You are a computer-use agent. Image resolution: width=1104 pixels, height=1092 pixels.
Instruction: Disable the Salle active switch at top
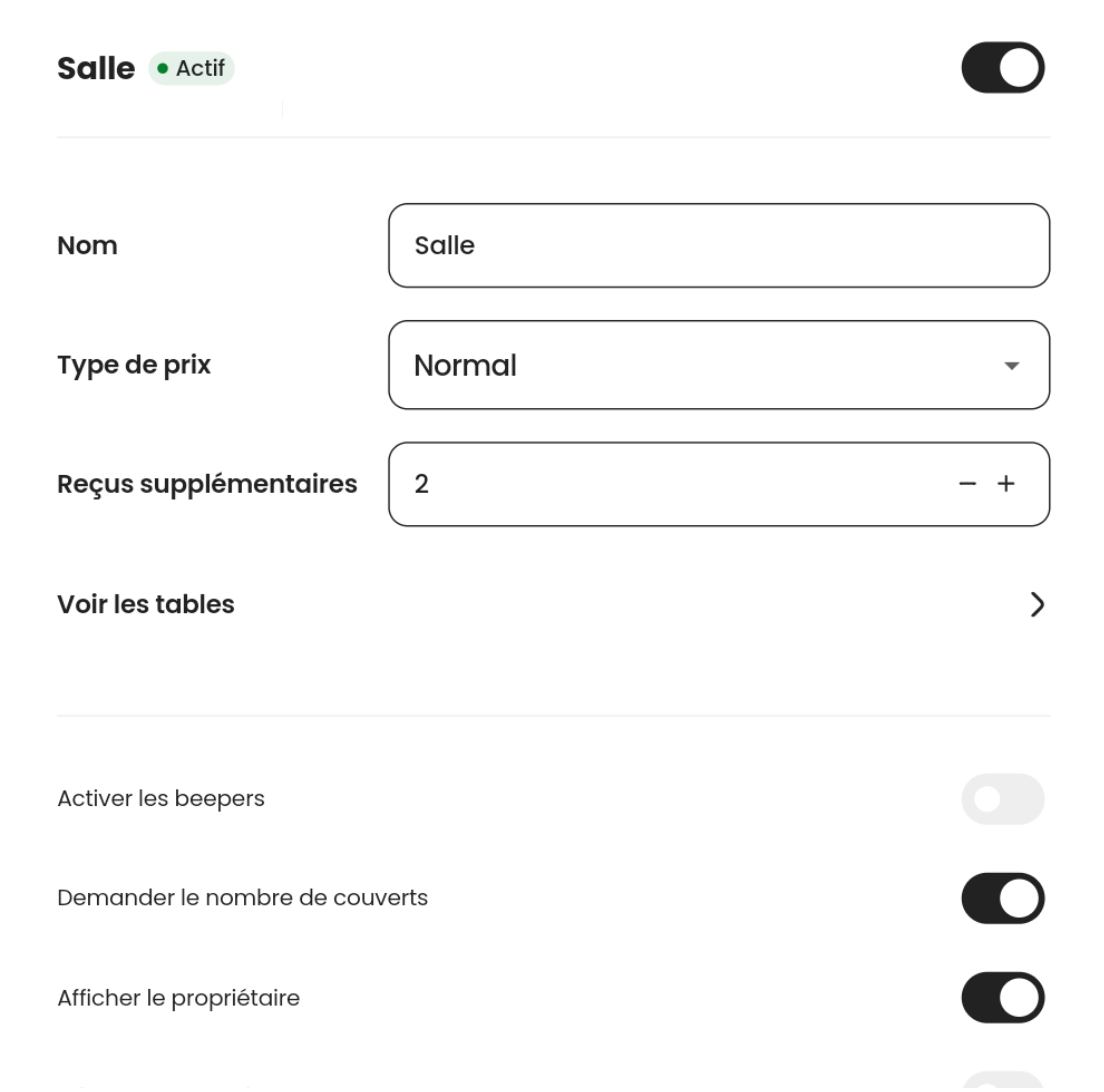[x=1002, y=68]
